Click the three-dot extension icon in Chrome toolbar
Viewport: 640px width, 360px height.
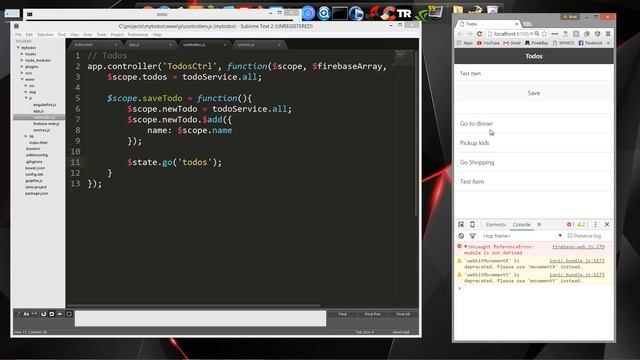click(555, 34)
